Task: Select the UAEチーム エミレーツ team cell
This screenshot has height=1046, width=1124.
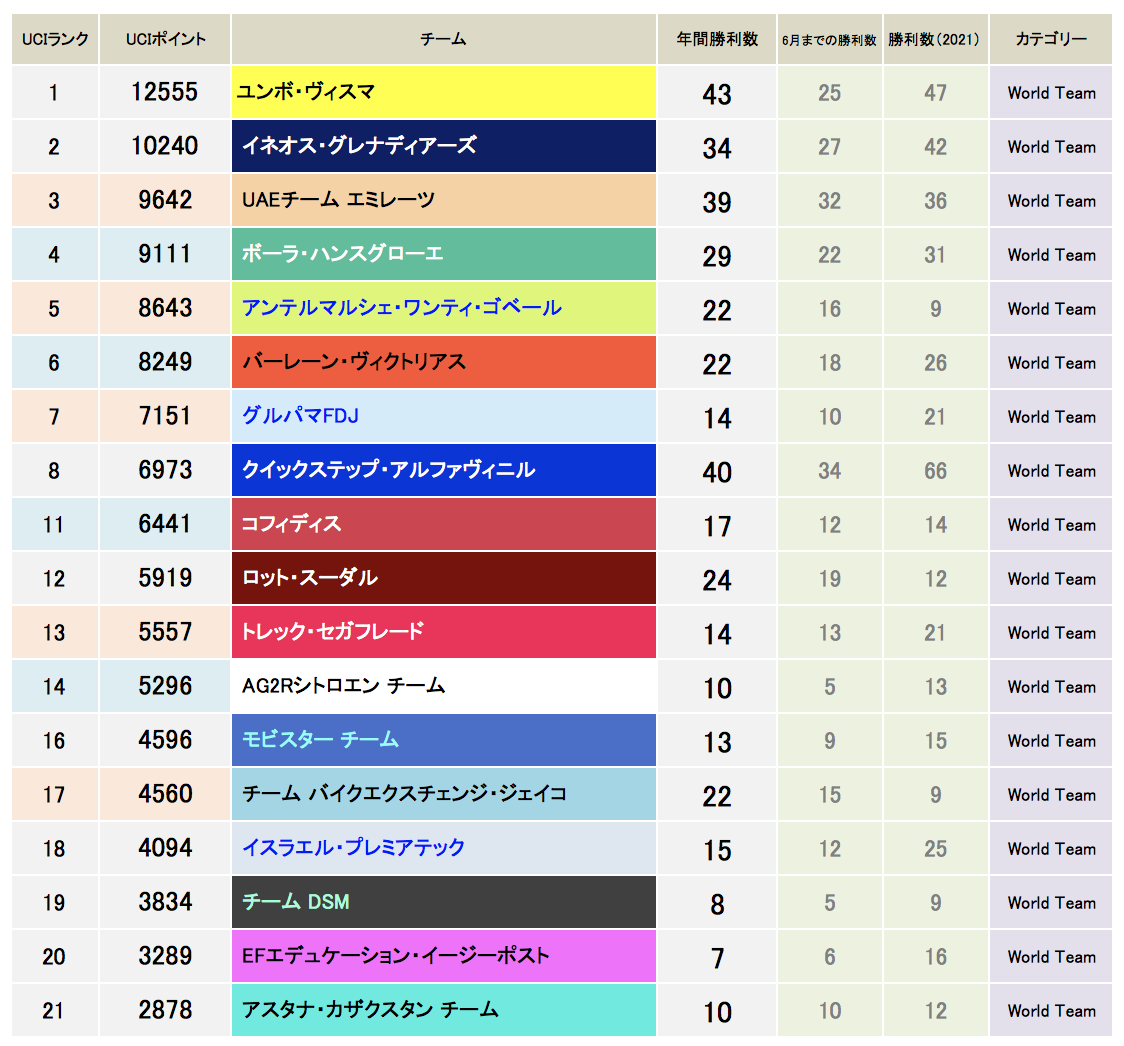Action: (x=444, y=200)
